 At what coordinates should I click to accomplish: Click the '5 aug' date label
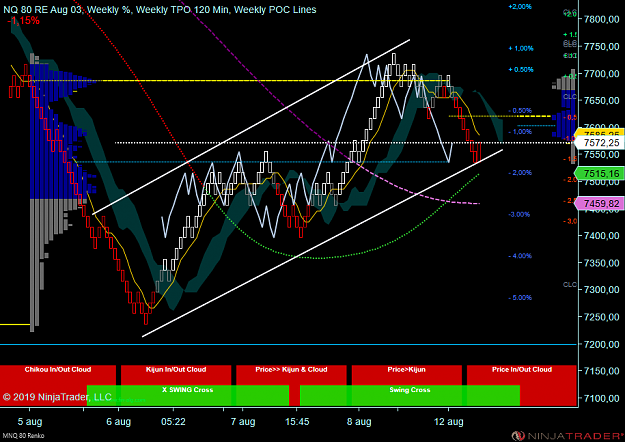point(30,422)
